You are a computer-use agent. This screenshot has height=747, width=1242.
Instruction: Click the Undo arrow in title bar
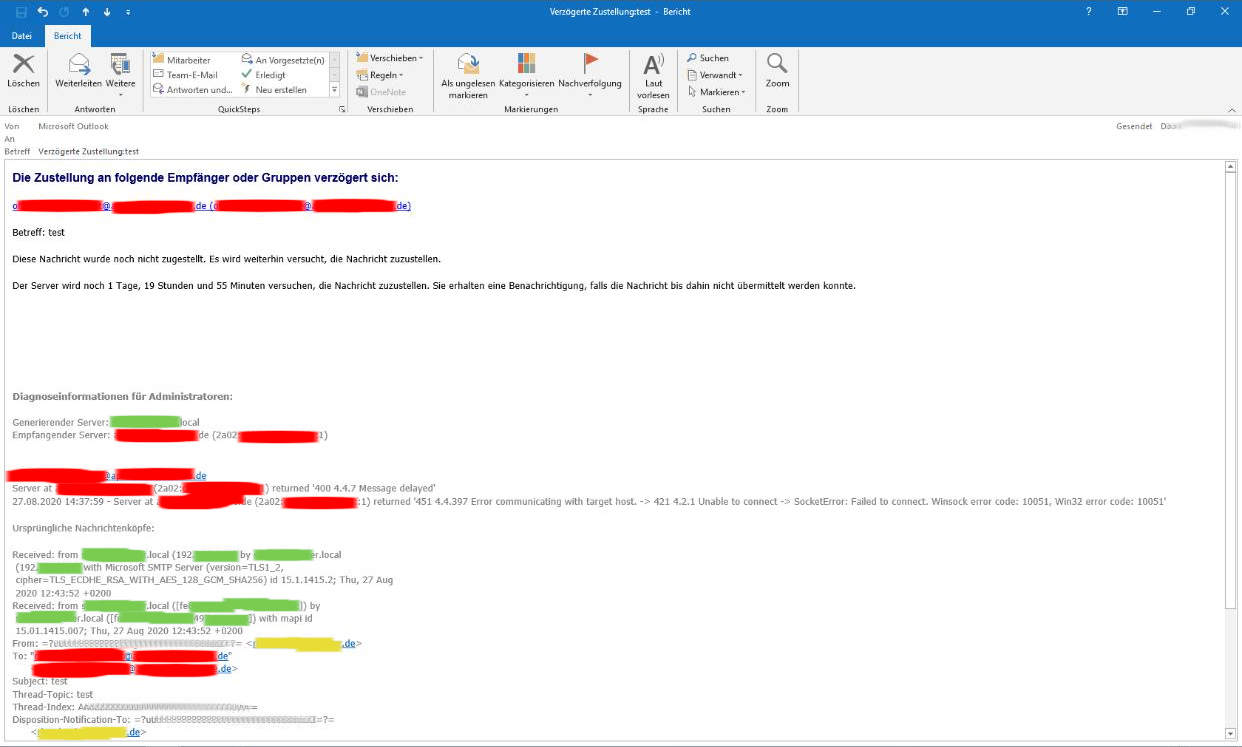[x=43, y=11]
